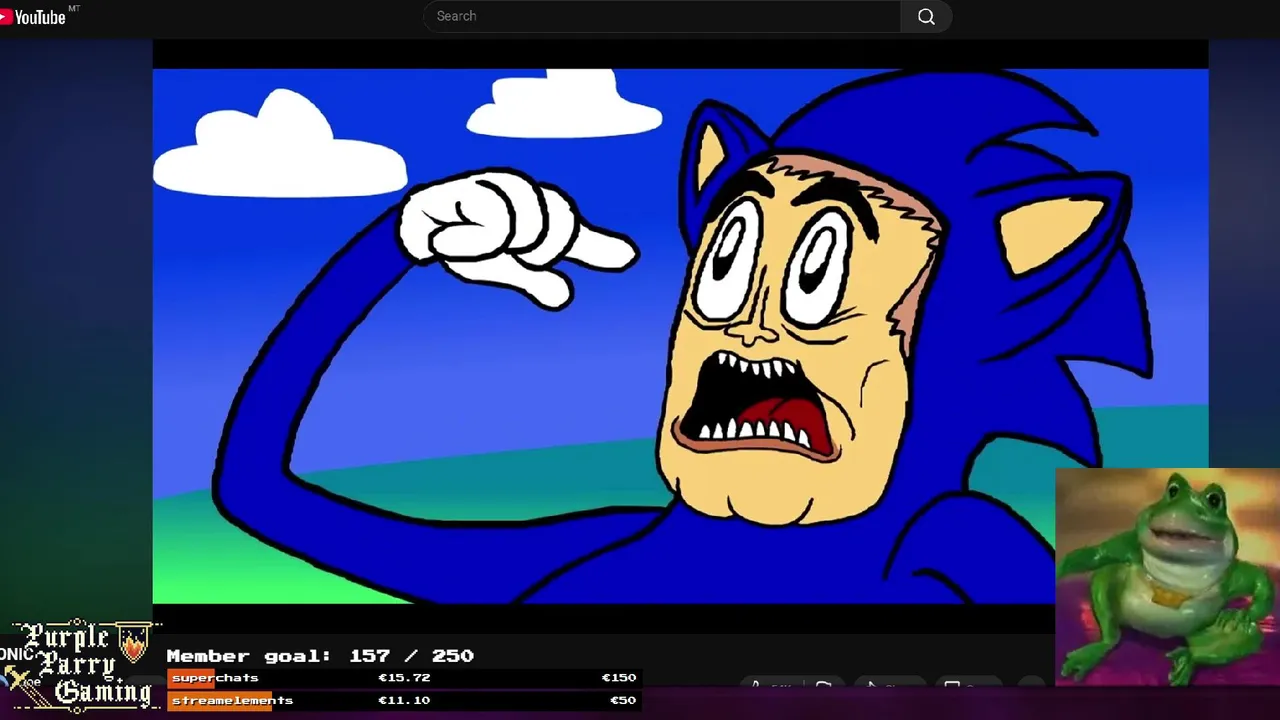Click the Purple Parry Gaming logo
This screenshot has height=720, width=1280.
click(82, 665)
